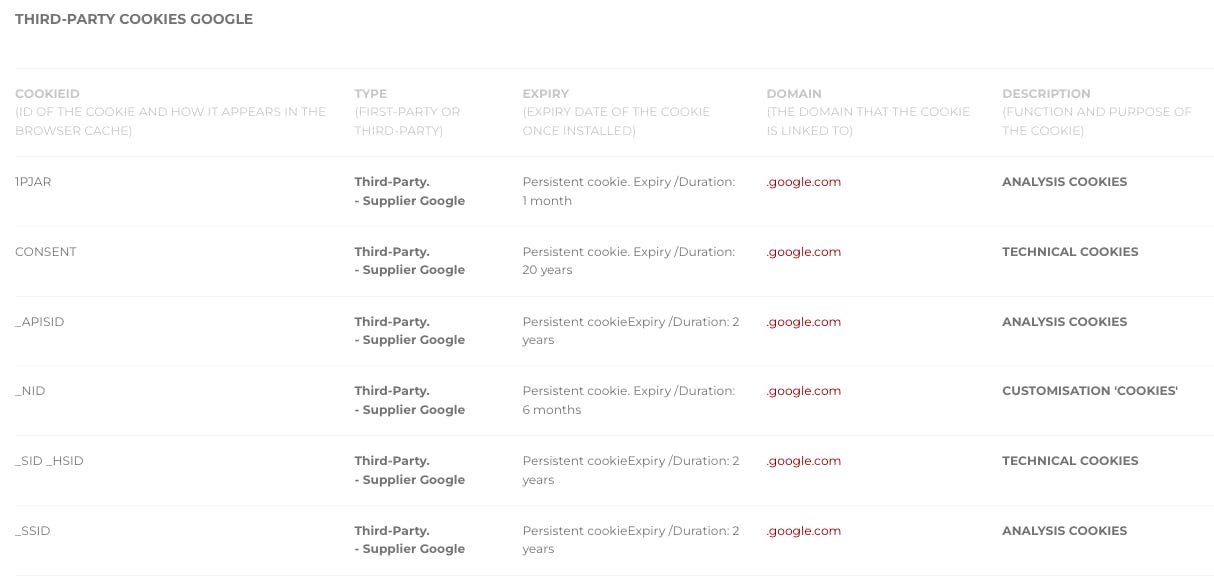Click Technical Cookies in the CONSENT row
1214x580 pixels.
[1070, 252]
